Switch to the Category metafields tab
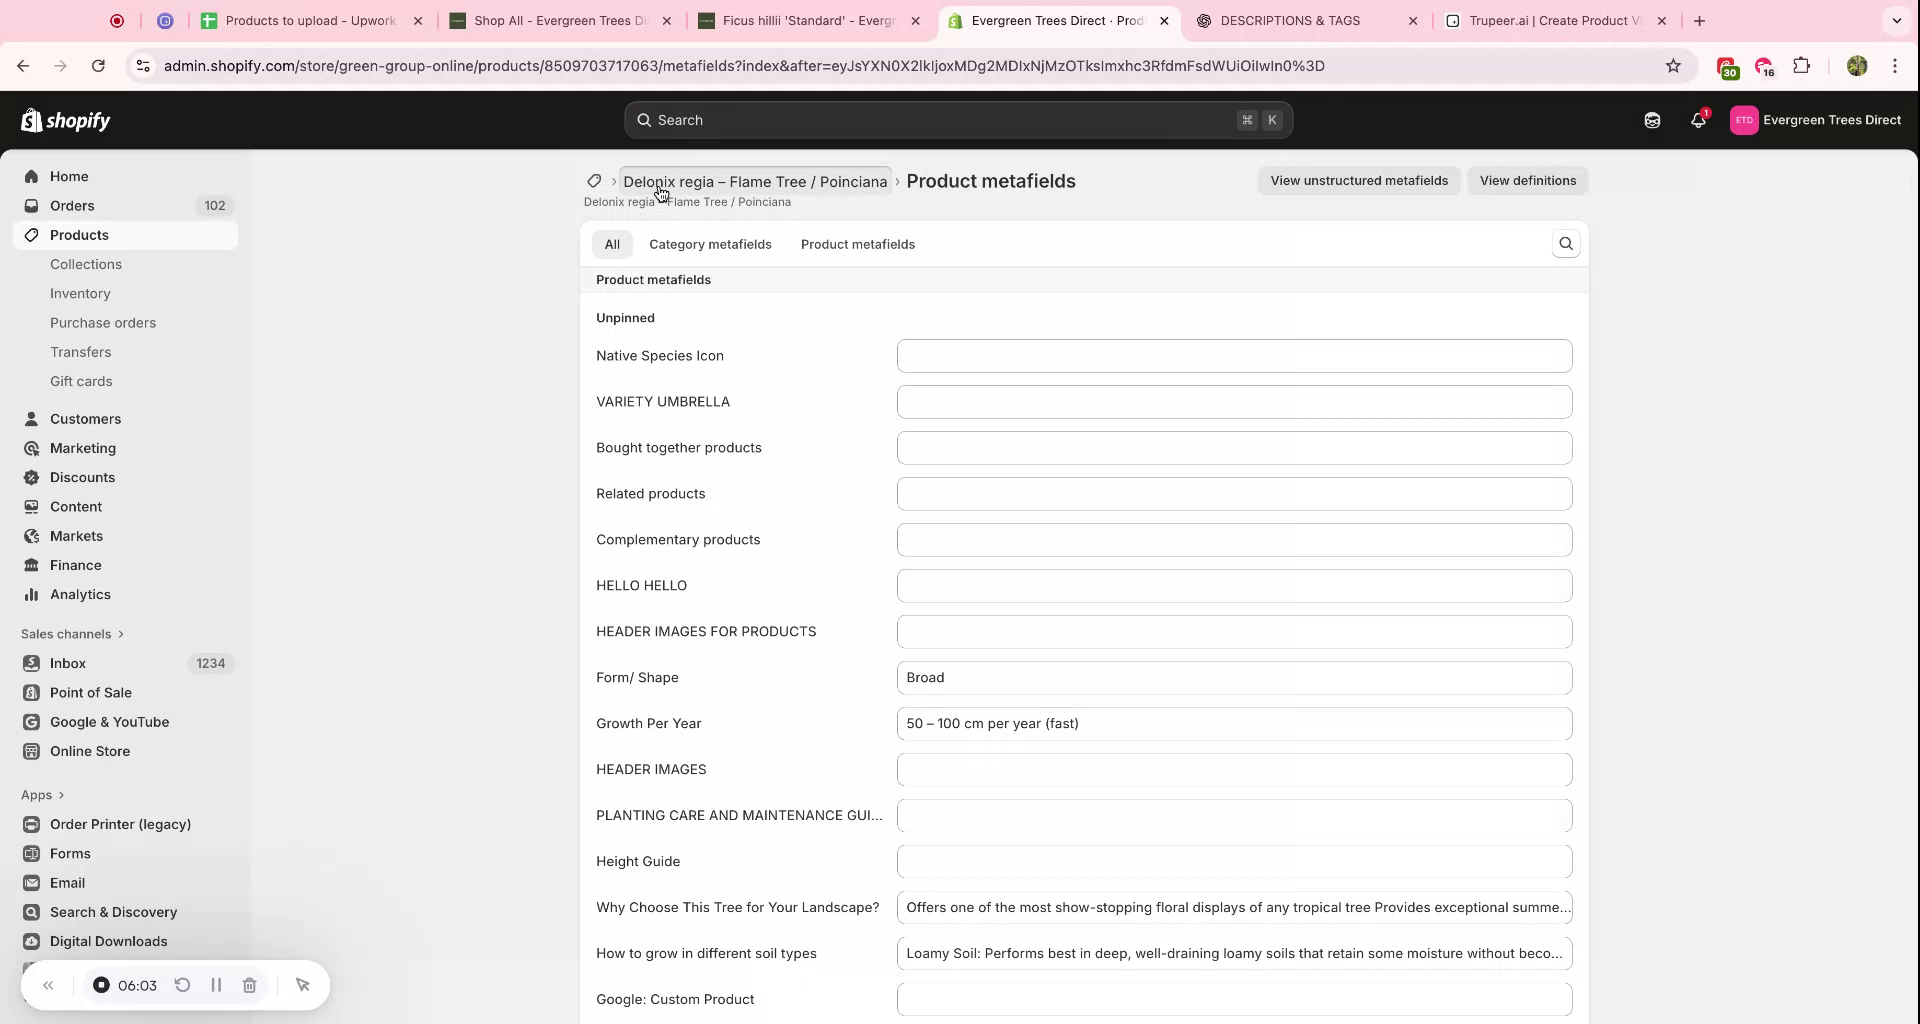1920x1024 pixels. (x=710, y=243)
